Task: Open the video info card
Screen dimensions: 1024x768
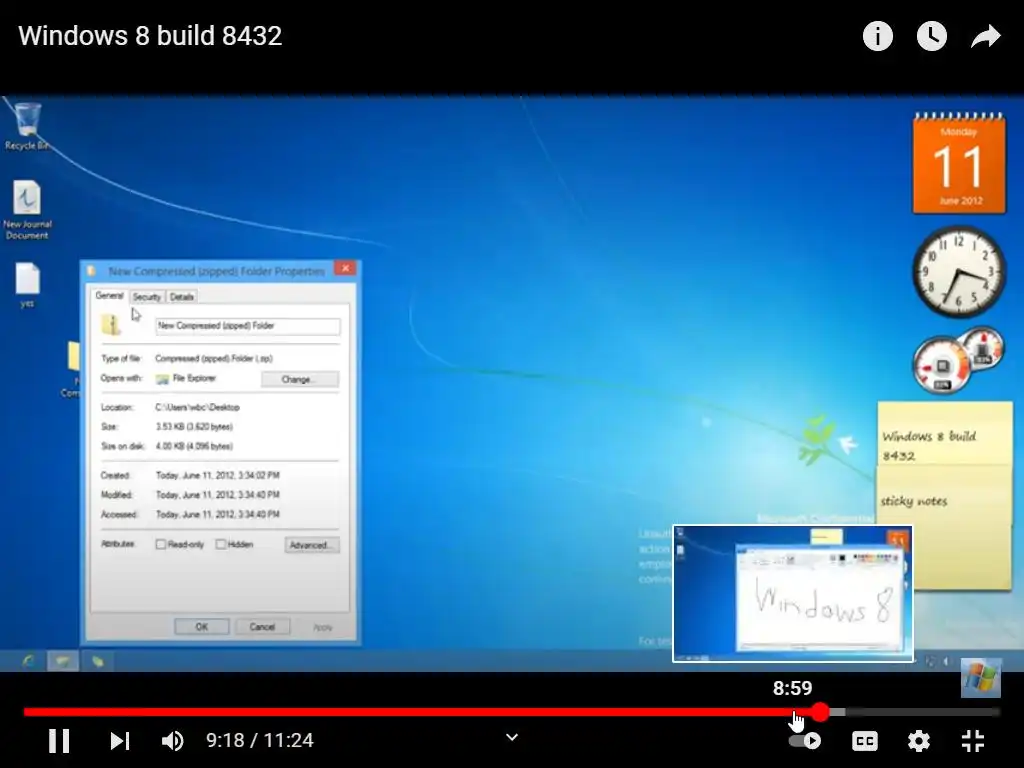Action: point(878,36)
